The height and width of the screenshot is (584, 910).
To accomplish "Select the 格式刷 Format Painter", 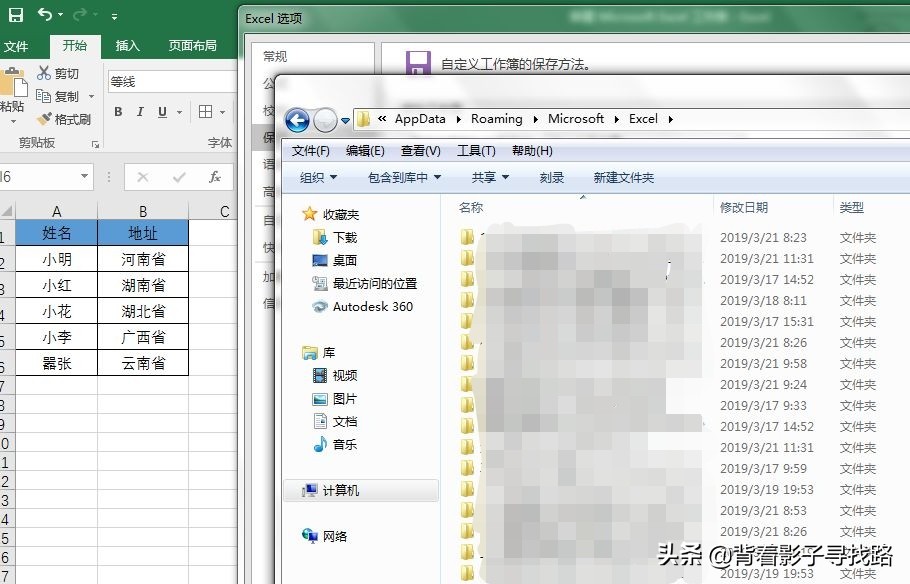I will [64, 119].
